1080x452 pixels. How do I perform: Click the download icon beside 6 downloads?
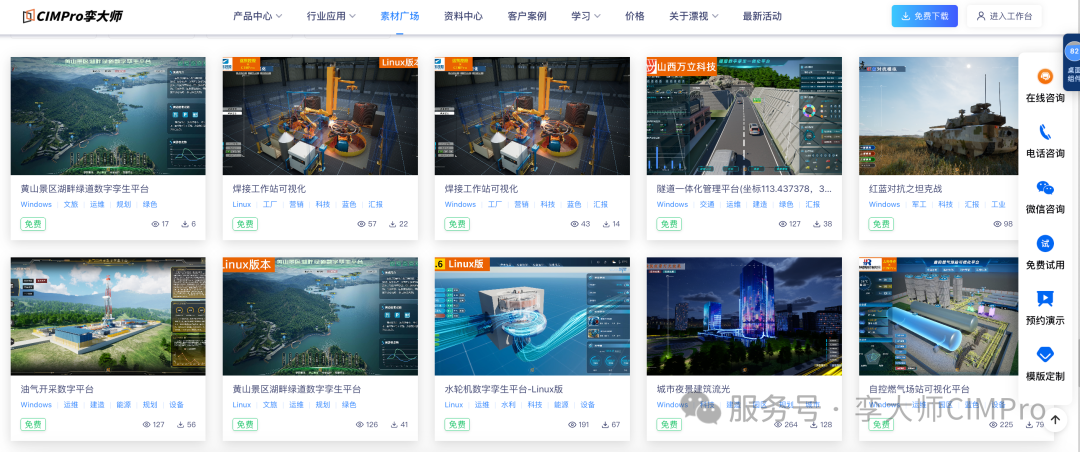pos(185,224)
